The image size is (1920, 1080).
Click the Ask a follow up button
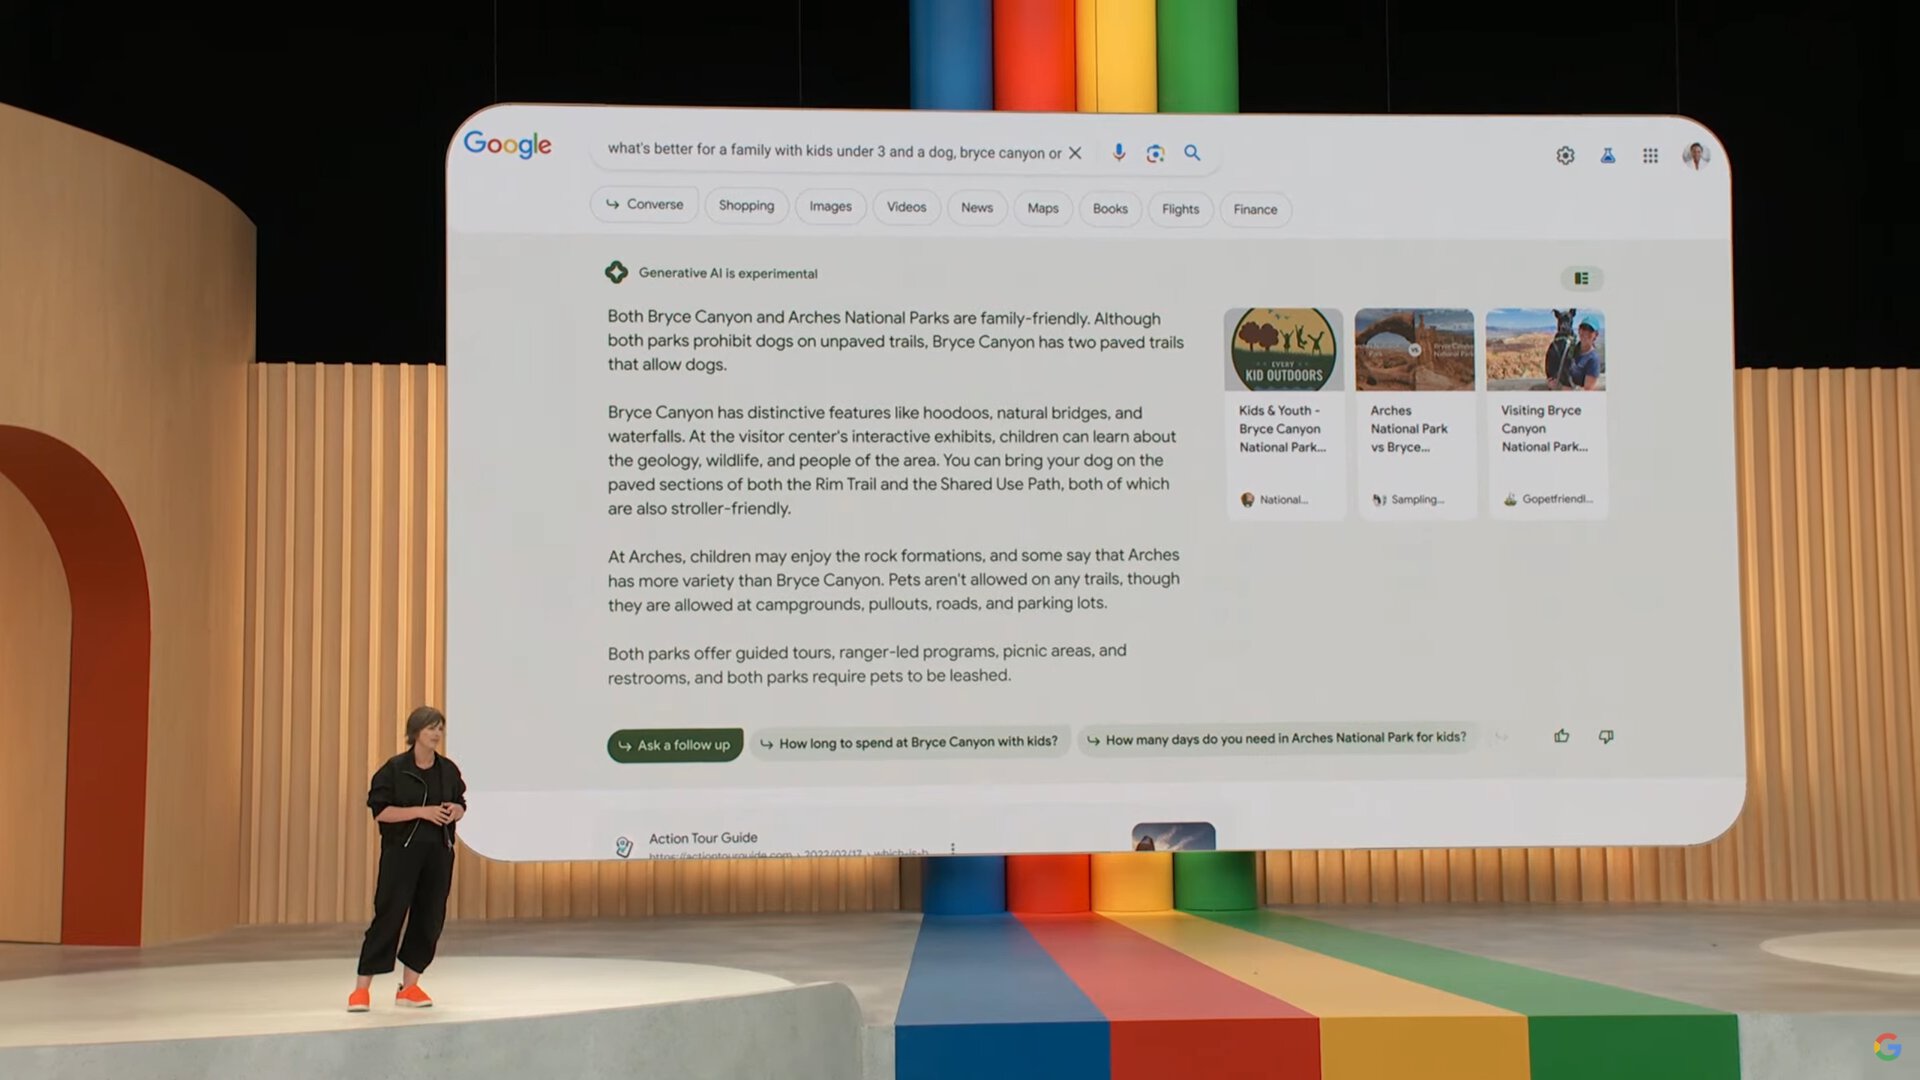[675, 742]
